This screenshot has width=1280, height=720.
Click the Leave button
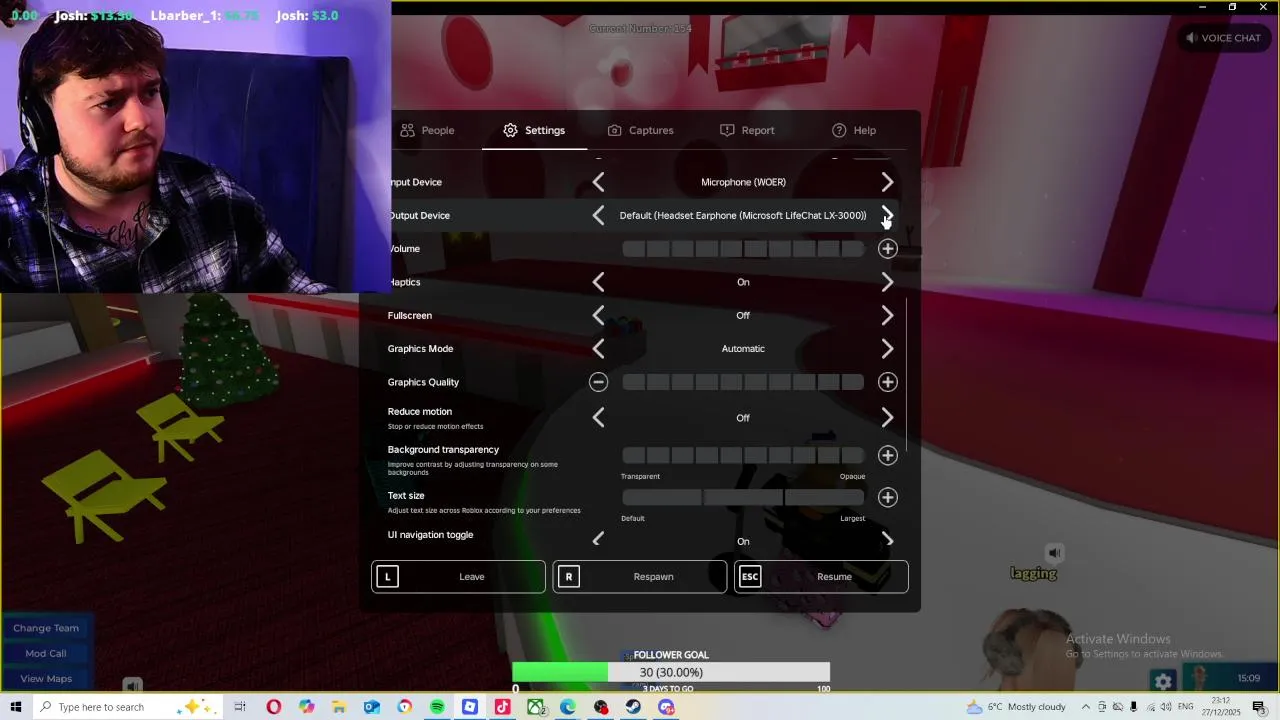click(458, 576)
